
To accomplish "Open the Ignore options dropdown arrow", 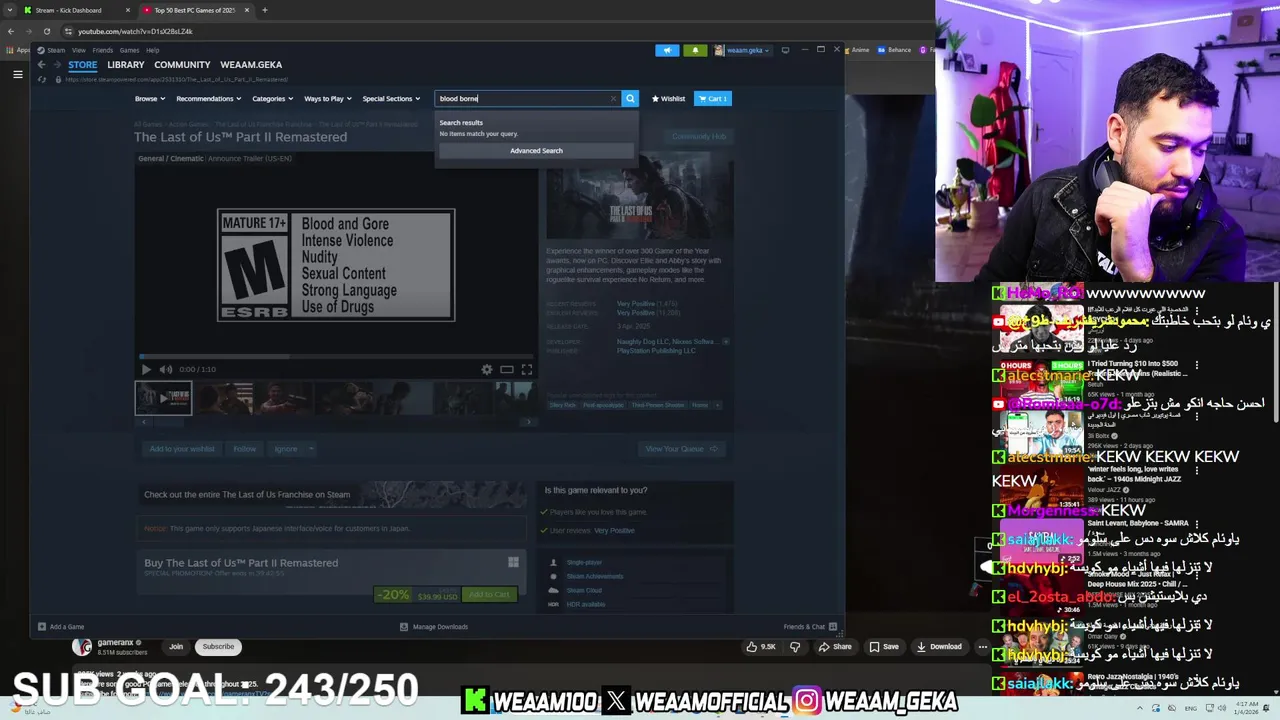I will (x=311, y=449).
